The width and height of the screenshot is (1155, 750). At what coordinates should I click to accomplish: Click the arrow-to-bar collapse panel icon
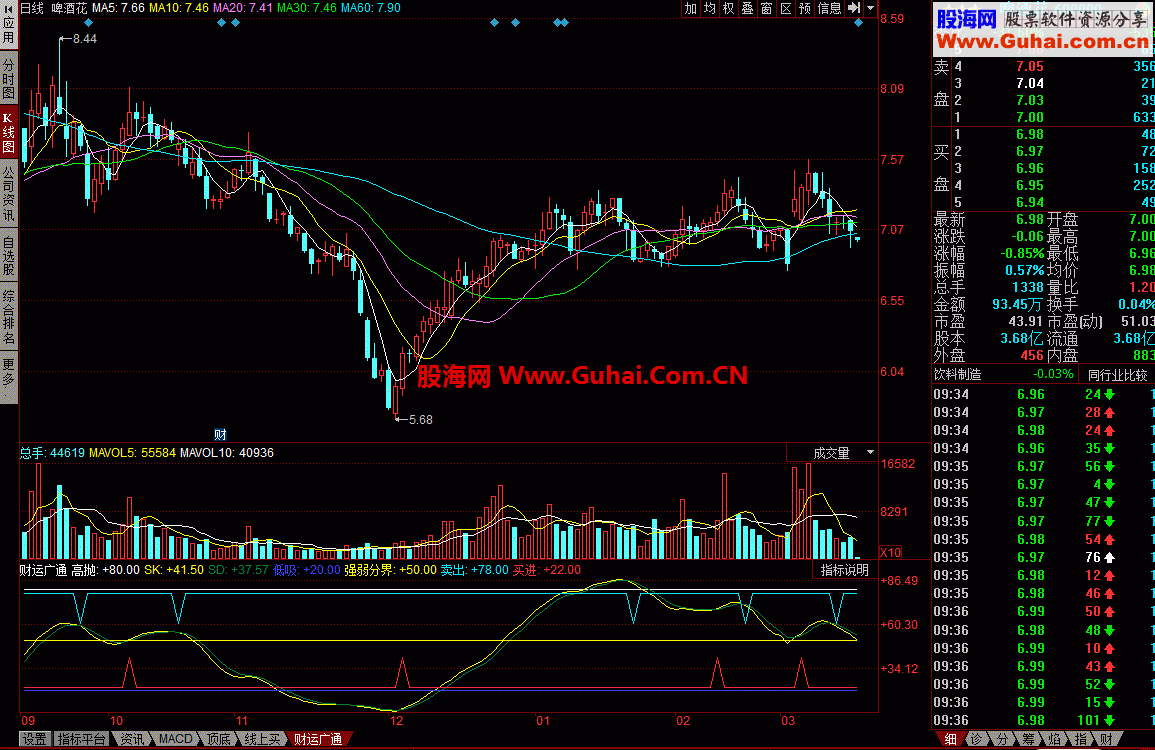point(854,8)
